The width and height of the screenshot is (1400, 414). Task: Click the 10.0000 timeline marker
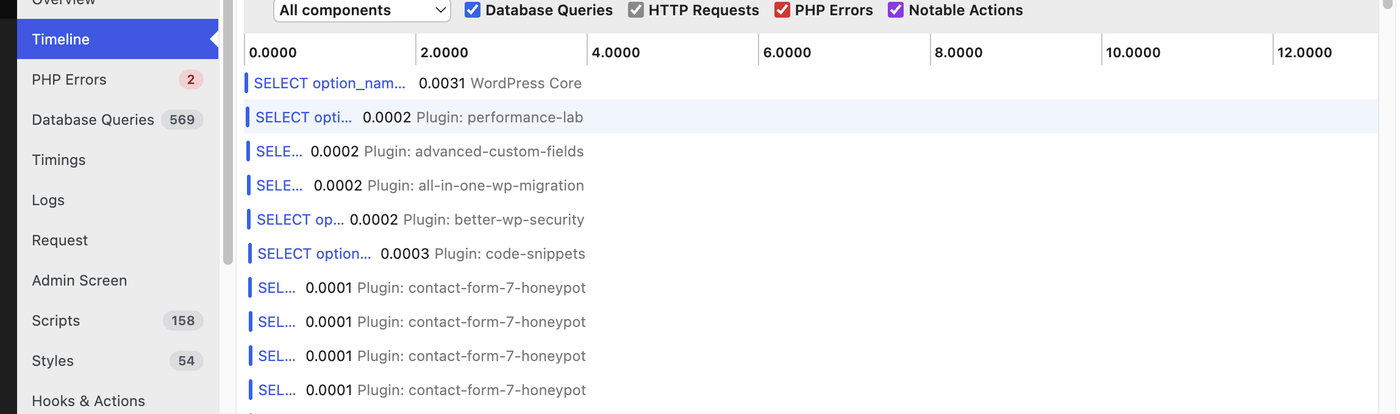(1134, 52)
